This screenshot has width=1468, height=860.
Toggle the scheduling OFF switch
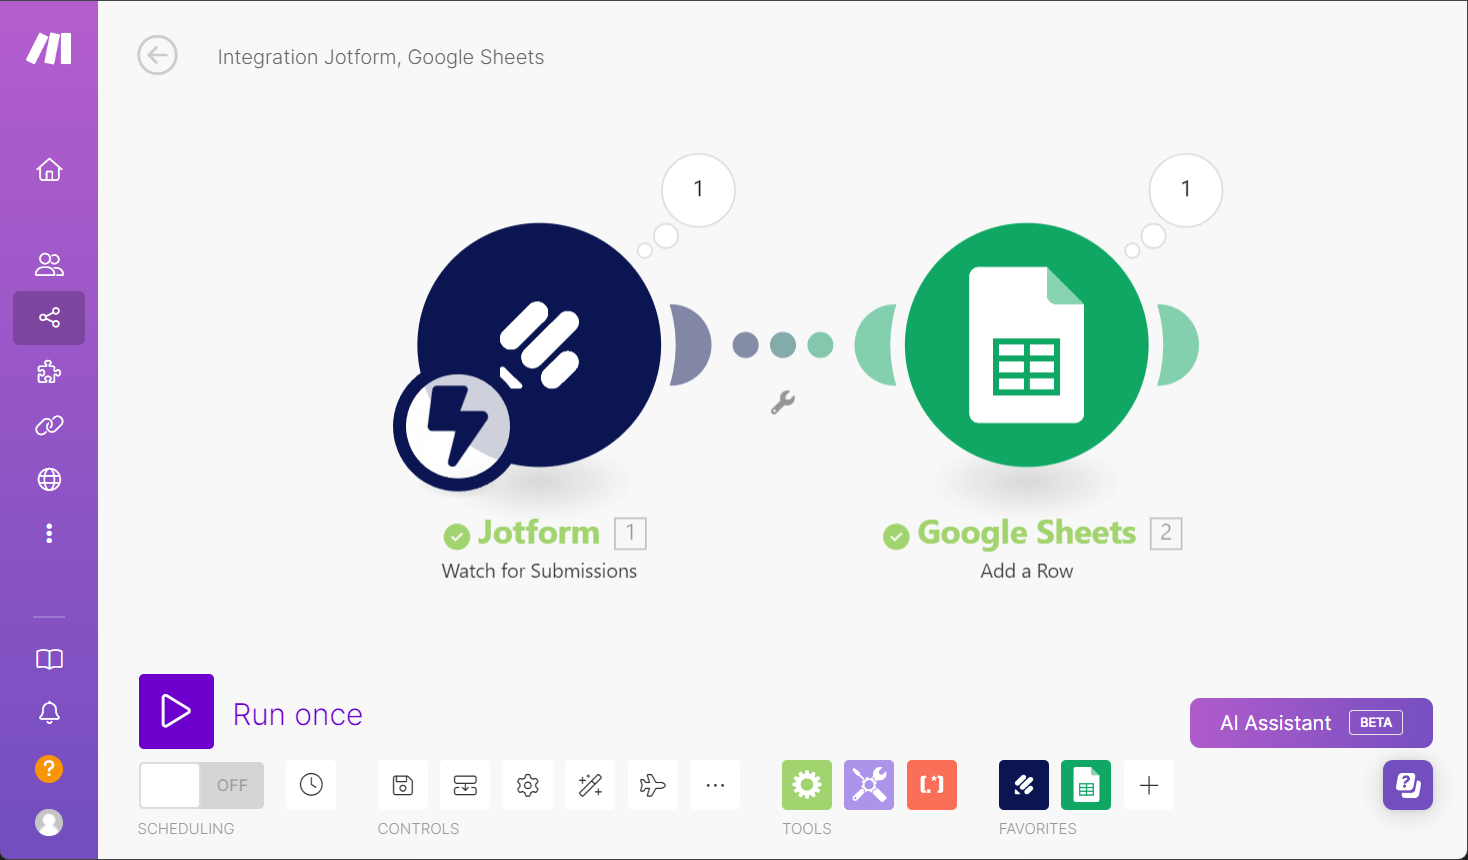201,785
